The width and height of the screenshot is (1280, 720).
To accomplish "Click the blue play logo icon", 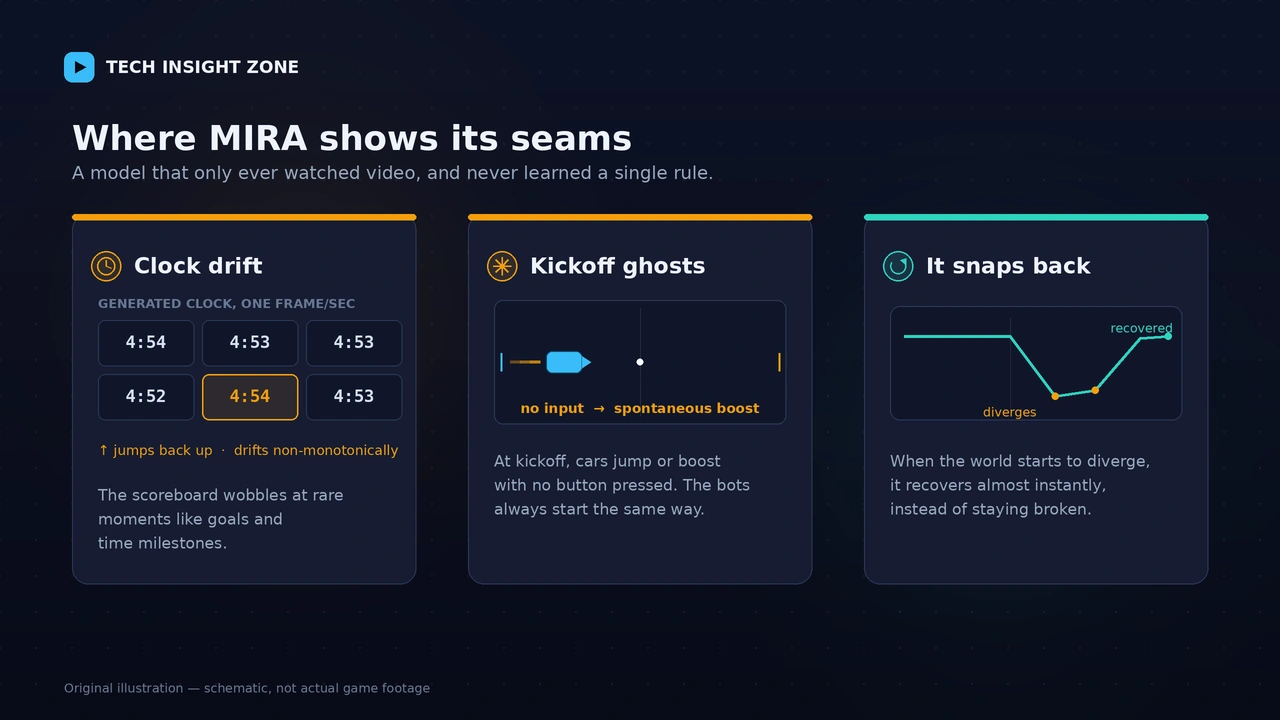I will (79, 67).
